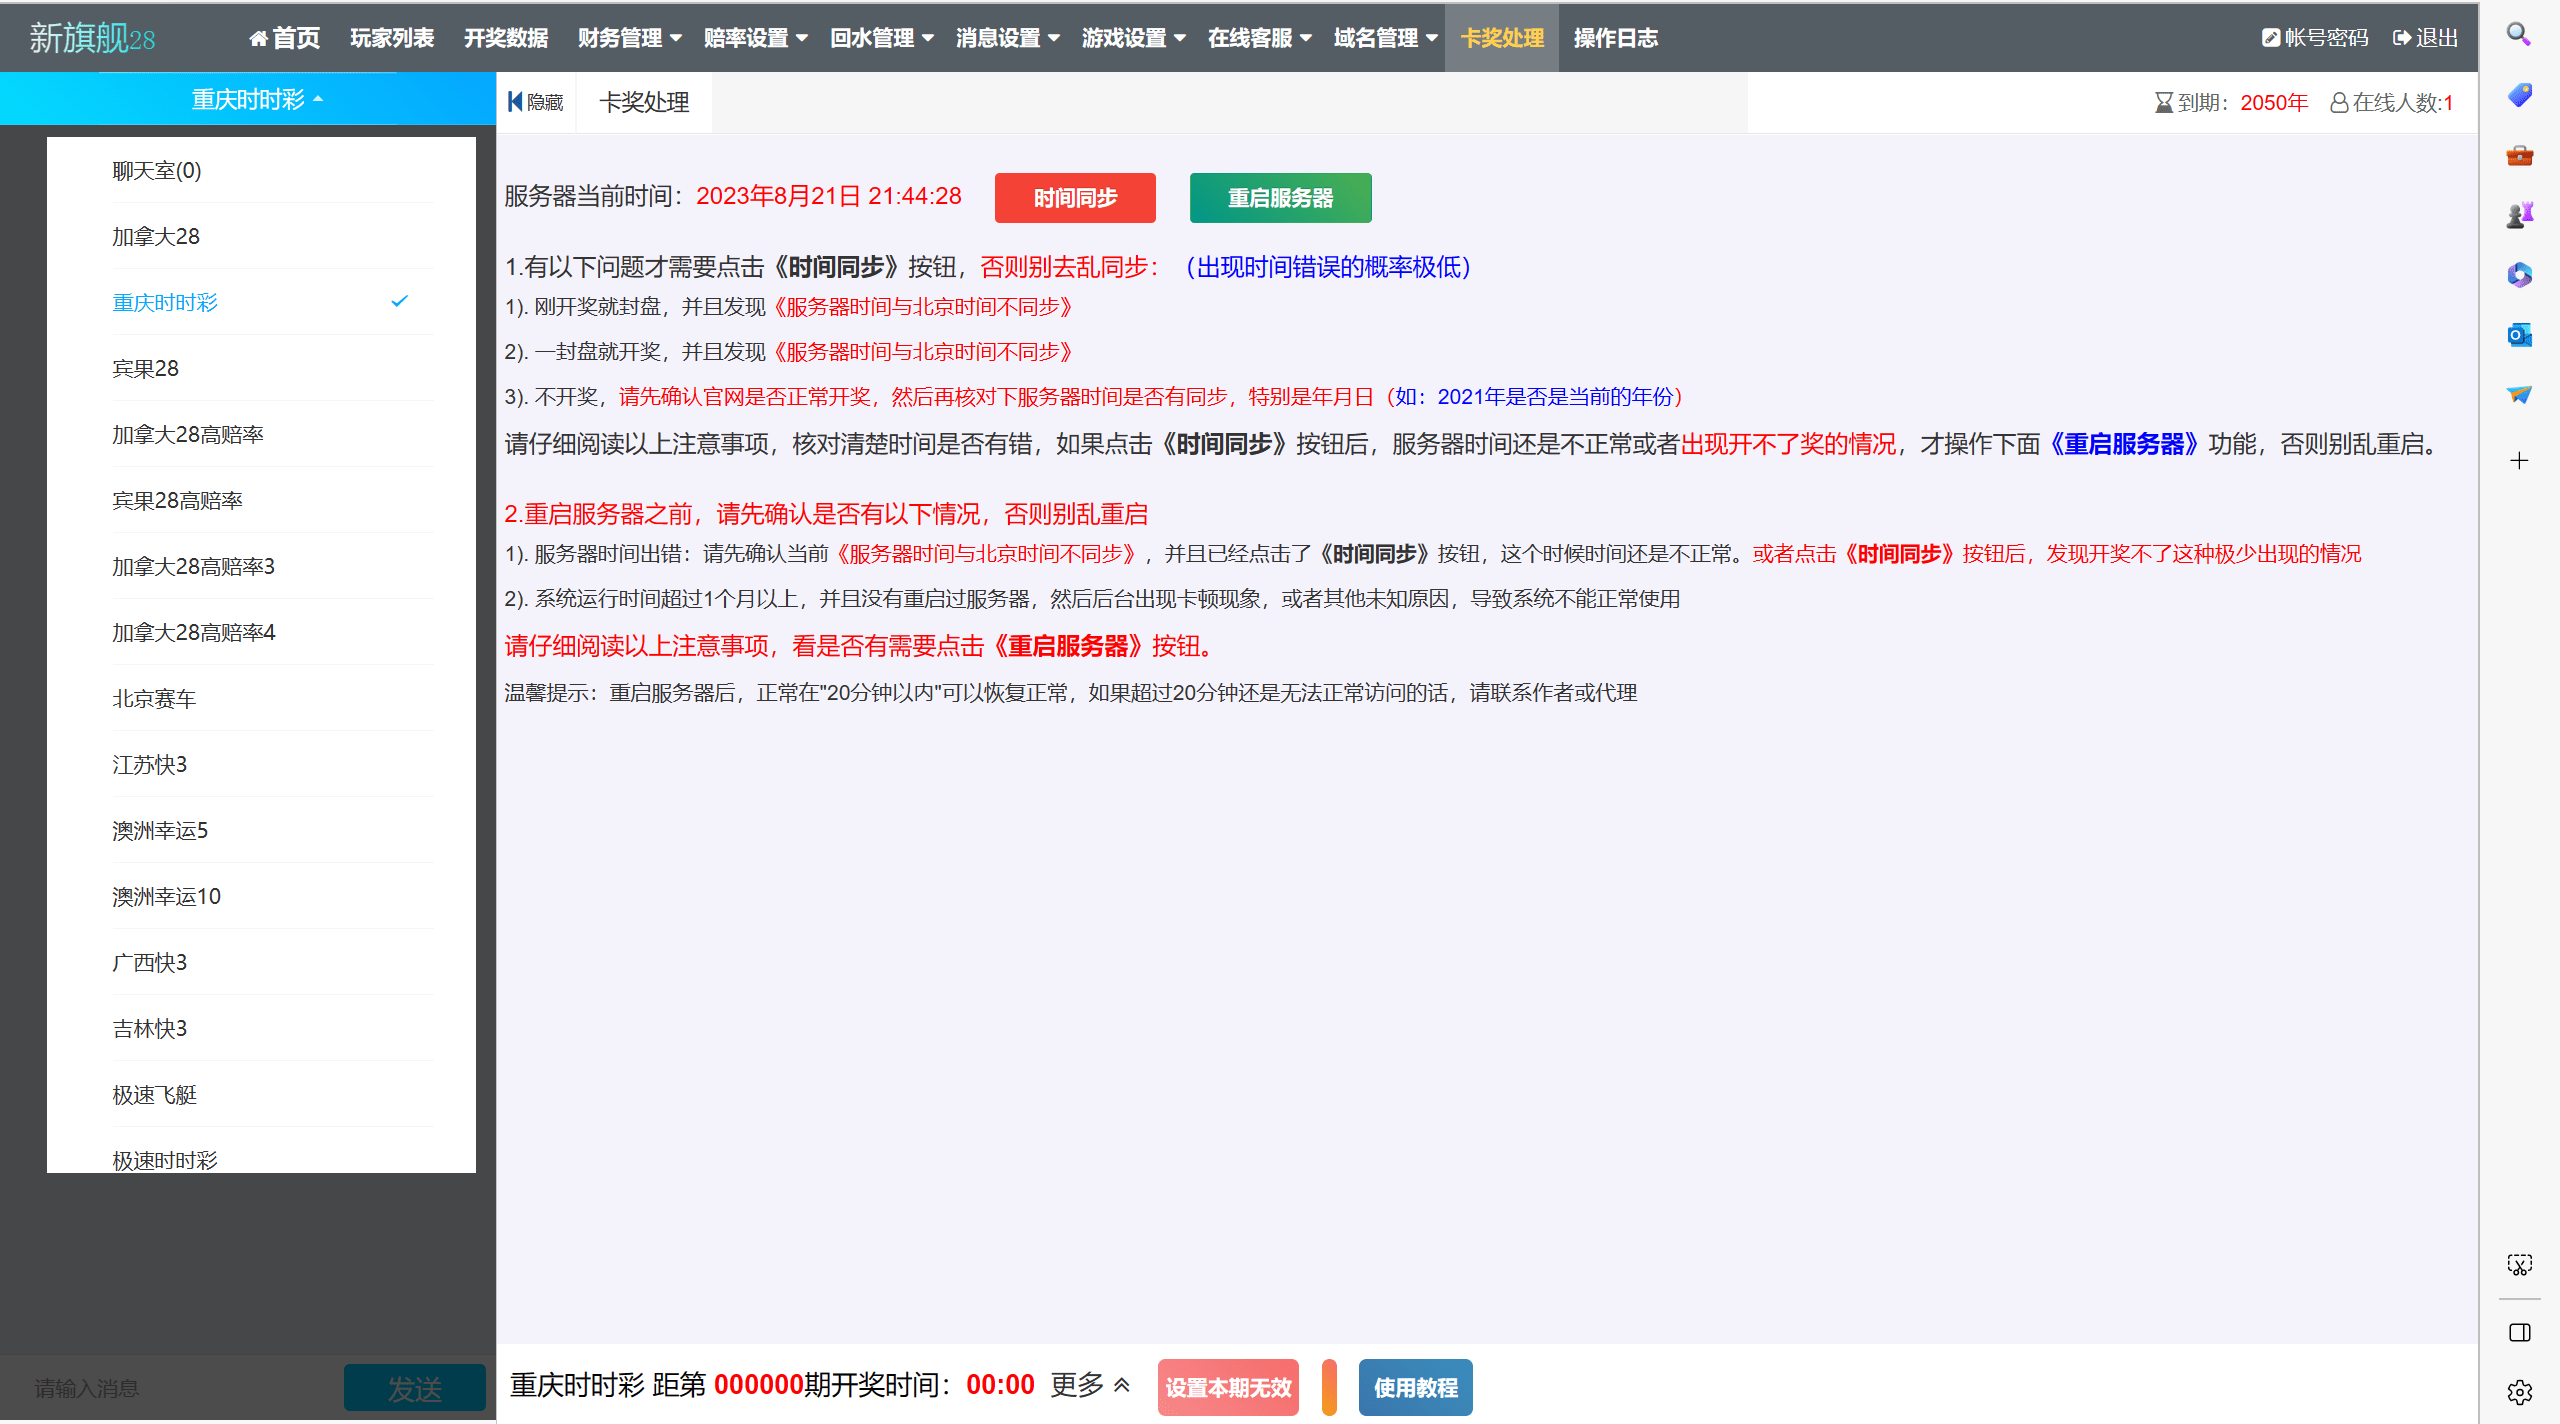Select 广西快3 in game list
This screenshot has width=2560, height=1424.
271,963
